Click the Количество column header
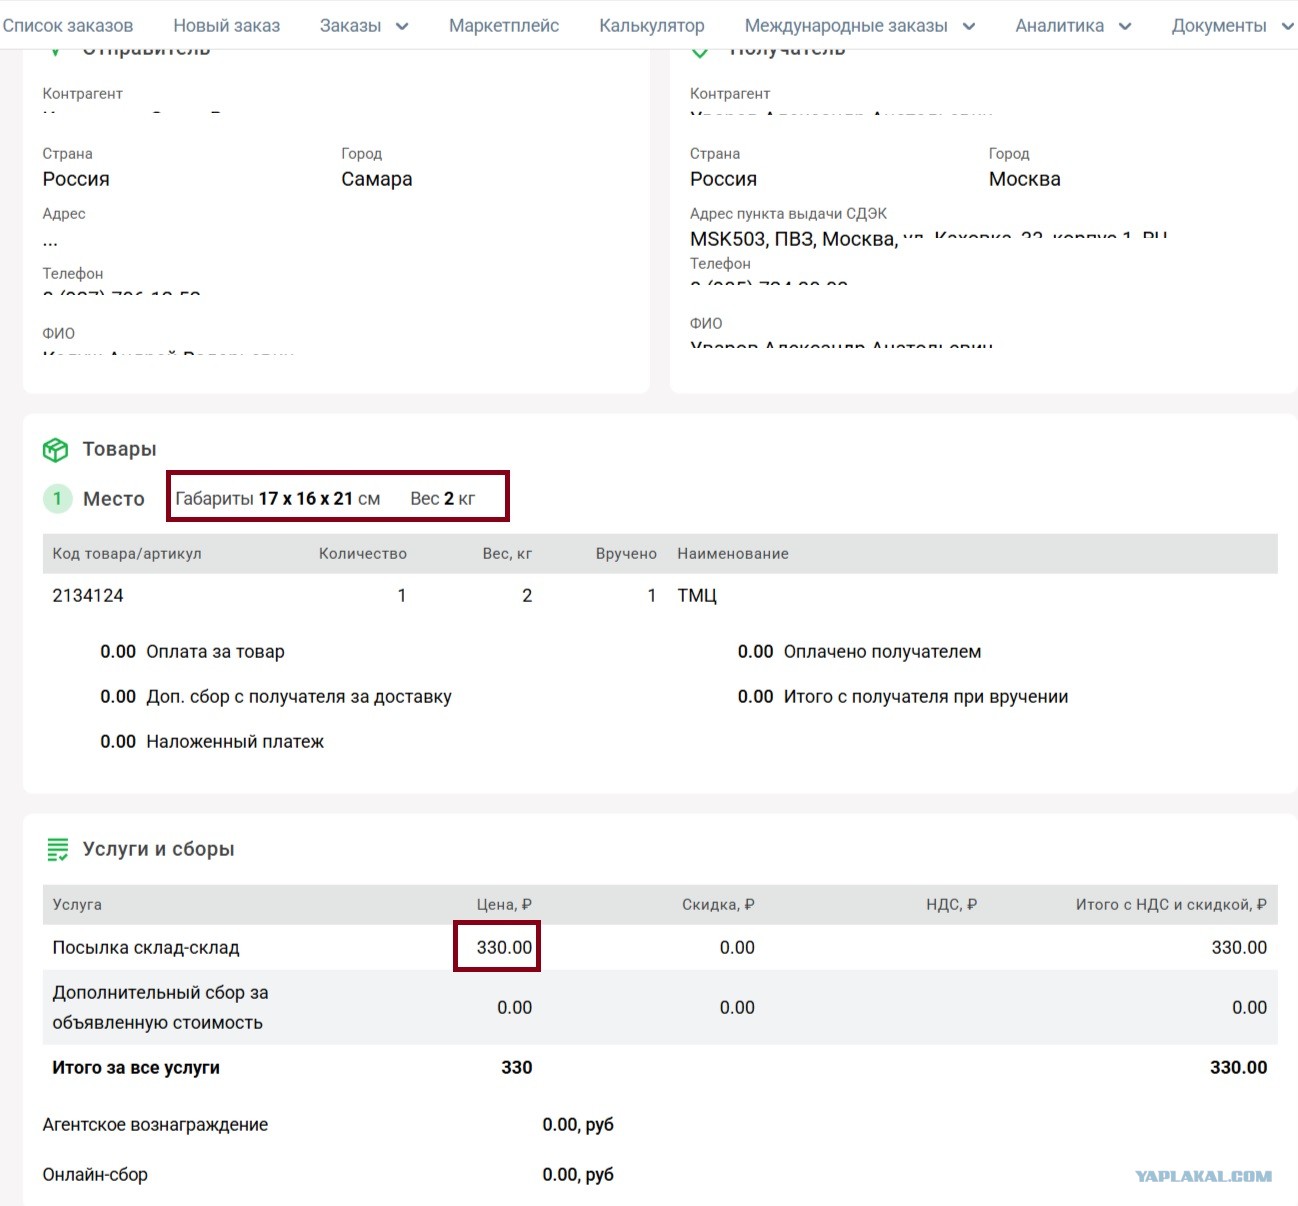This screenshot has width=1298, height=1206. click(x=363, y=554)
